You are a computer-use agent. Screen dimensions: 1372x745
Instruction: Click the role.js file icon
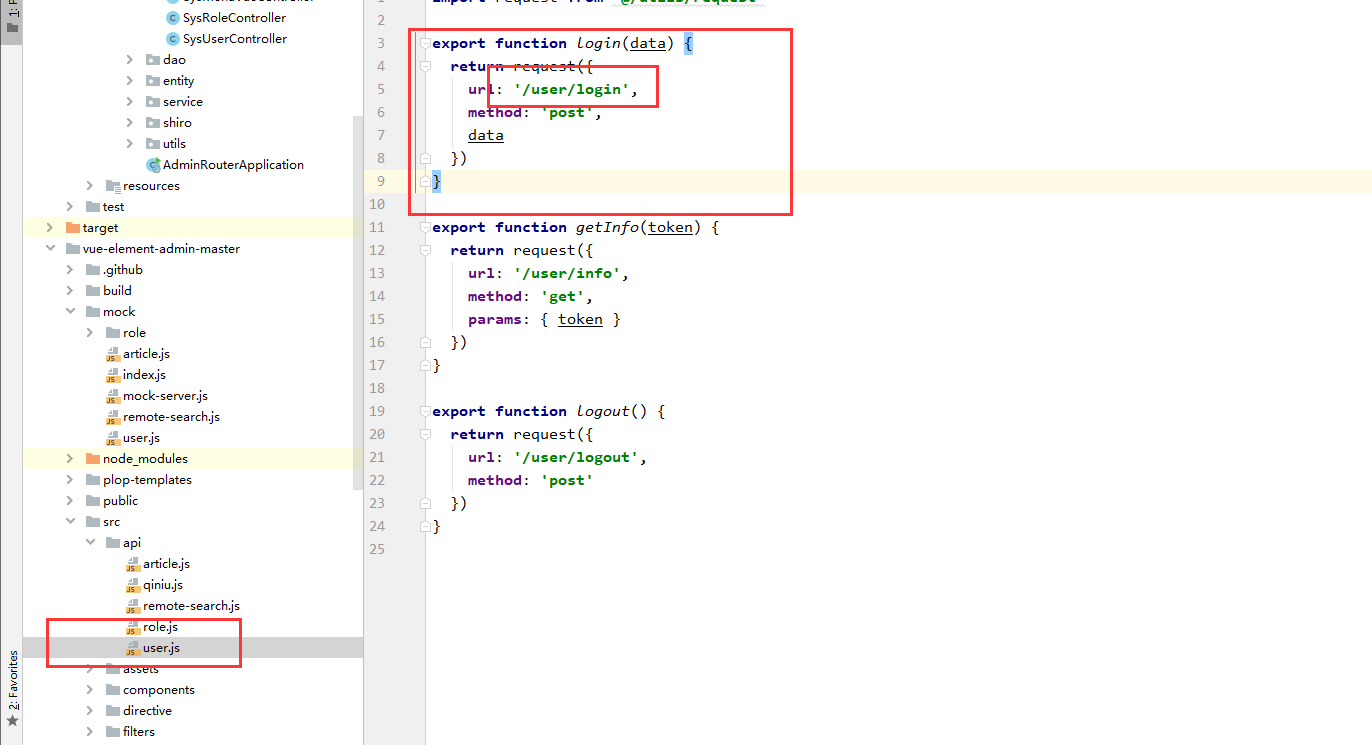[133, 627]
